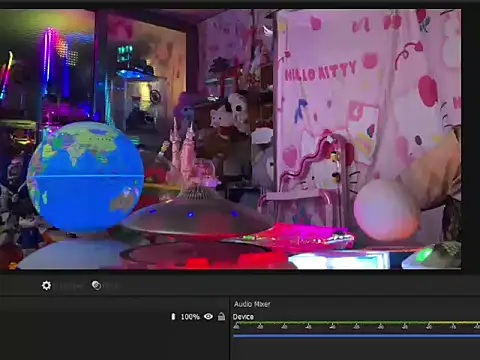
Task: Adjust the blue Device volume slider
Action: [x=356, y=336]
